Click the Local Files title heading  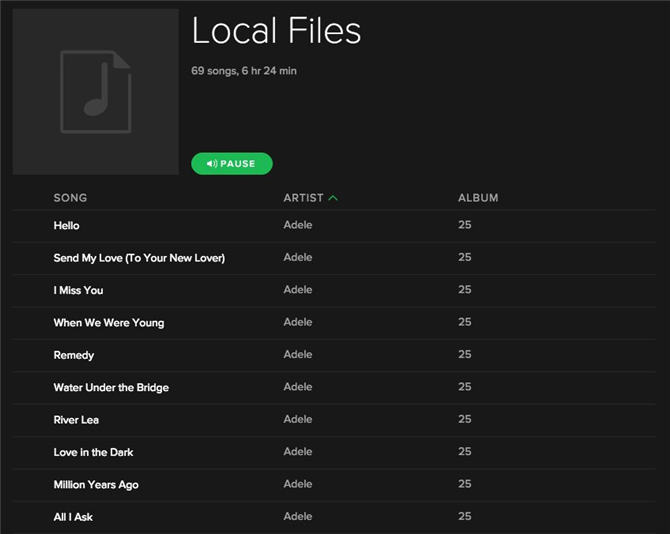tap(276, 31)
